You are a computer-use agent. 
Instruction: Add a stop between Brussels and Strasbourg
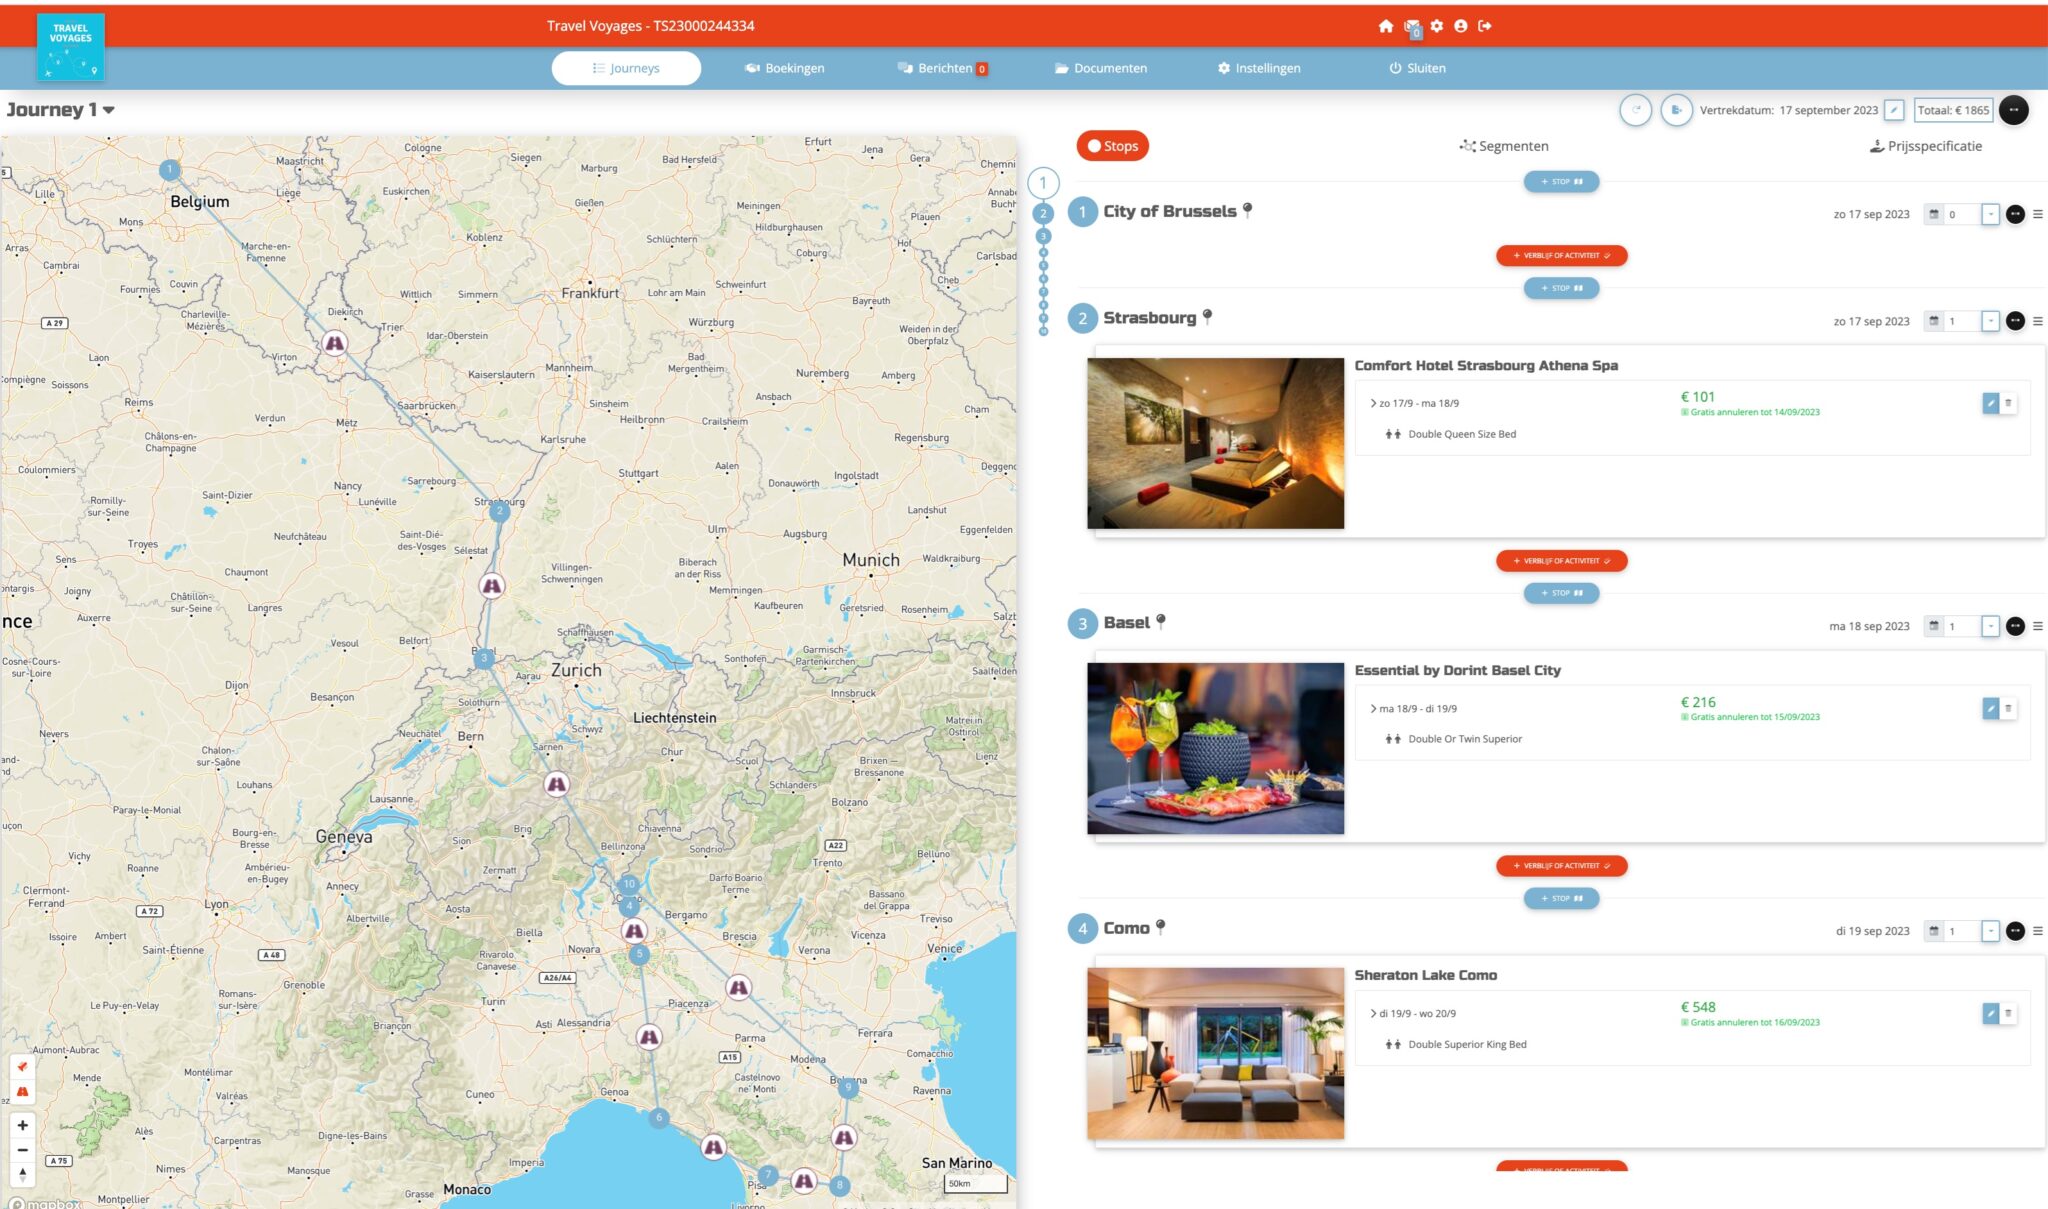tap(1561, 288)
